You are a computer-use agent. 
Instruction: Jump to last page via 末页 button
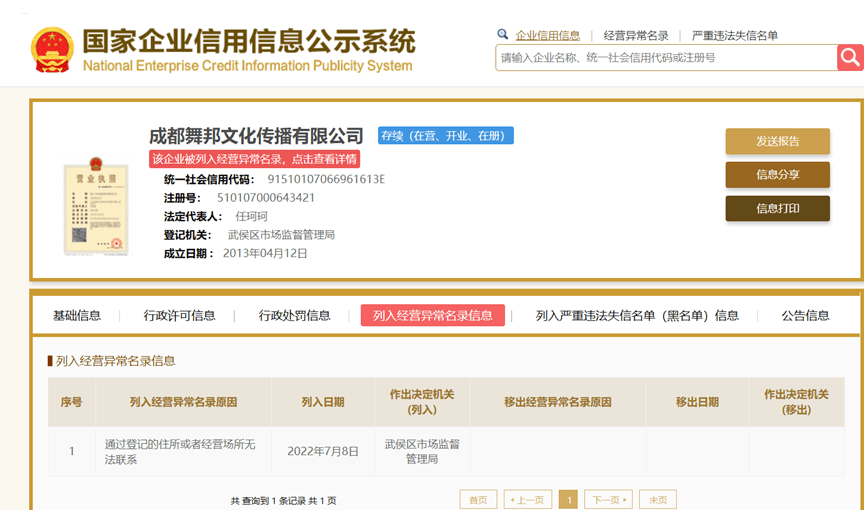(658, 500)
